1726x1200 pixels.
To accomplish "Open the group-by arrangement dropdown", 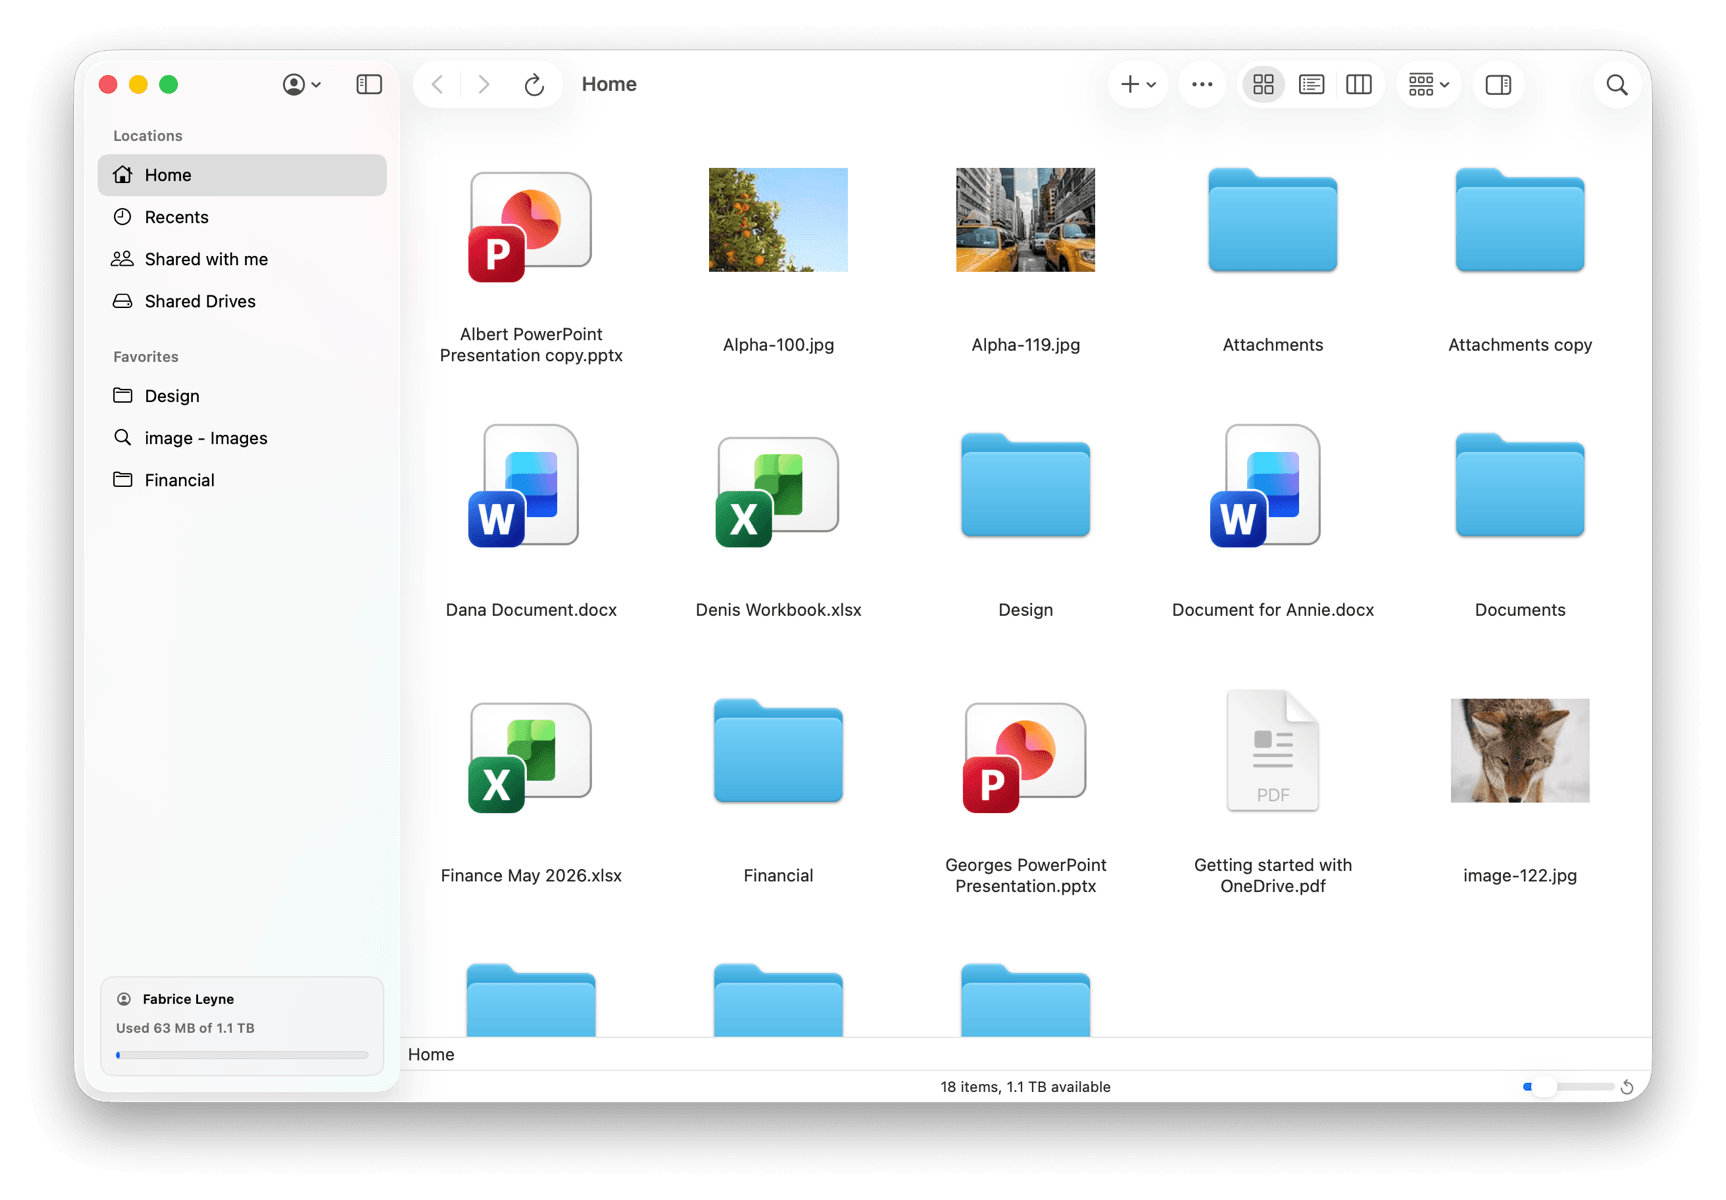I will click(1428, 85).
